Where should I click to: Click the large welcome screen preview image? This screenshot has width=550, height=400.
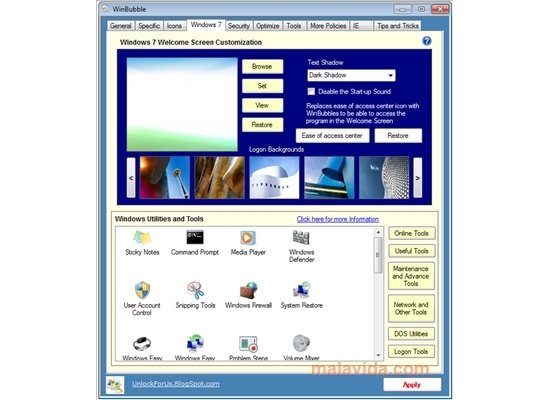(x=182, y=104)
